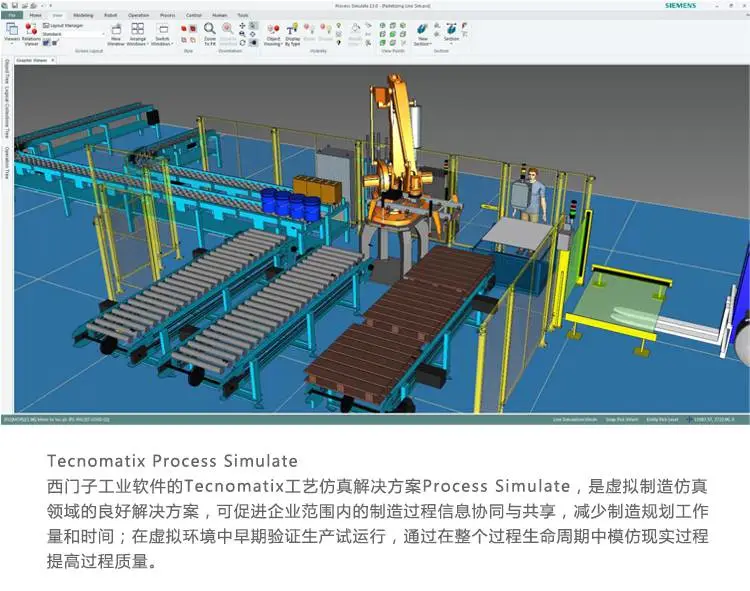
Task: Open the Object Viewing dropdown
Action: point(273,33)
